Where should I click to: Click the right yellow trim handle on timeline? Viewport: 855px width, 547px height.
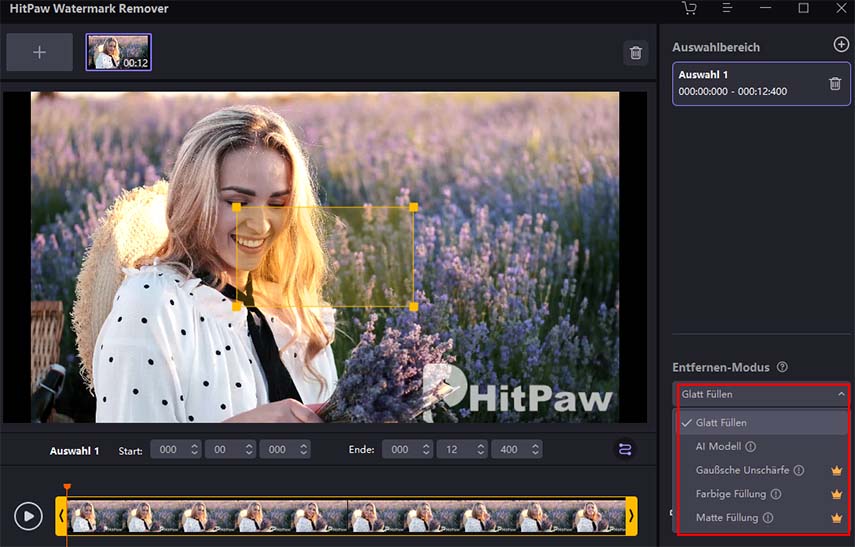point(631,516)
